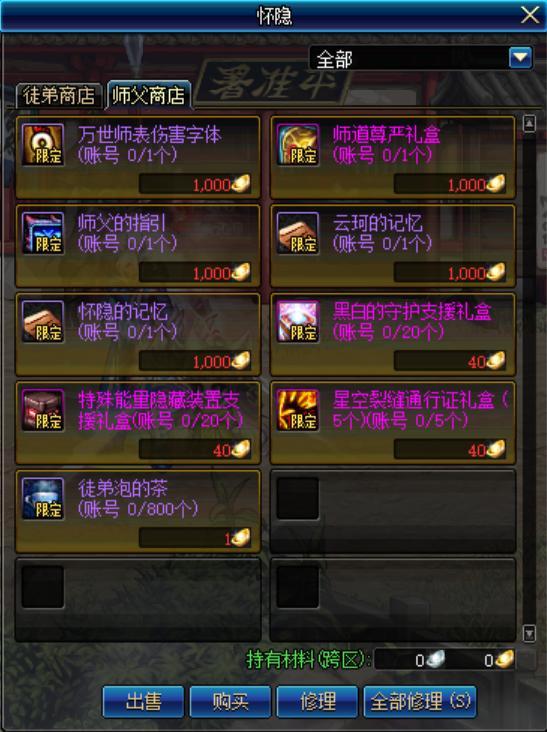
Task: Select the 师道尊严礼盒 item icon
Action: [x=298, y=145]
